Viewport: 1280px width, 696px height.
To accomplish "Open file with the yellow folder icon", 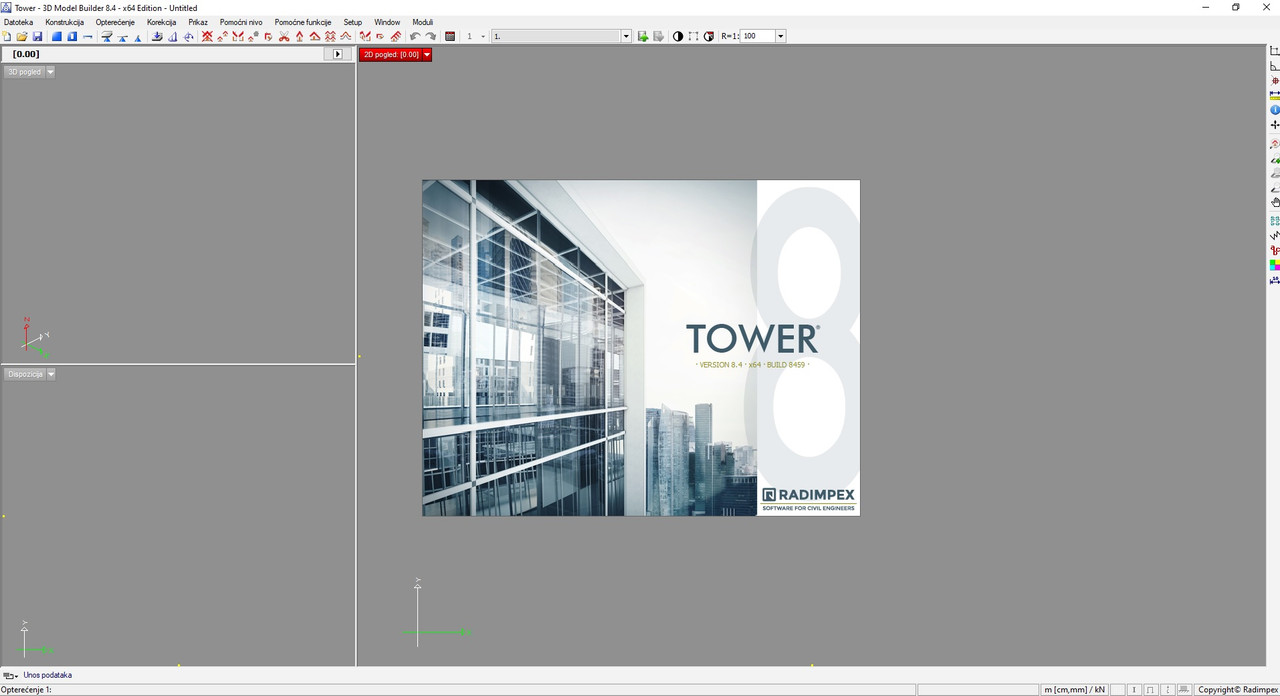I will point(22,36).
